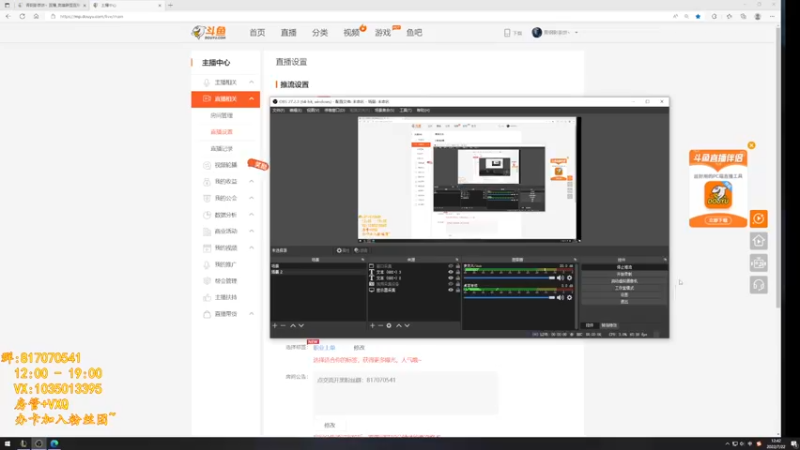Click video camera icon in floating sidebar

pos(759,263)
